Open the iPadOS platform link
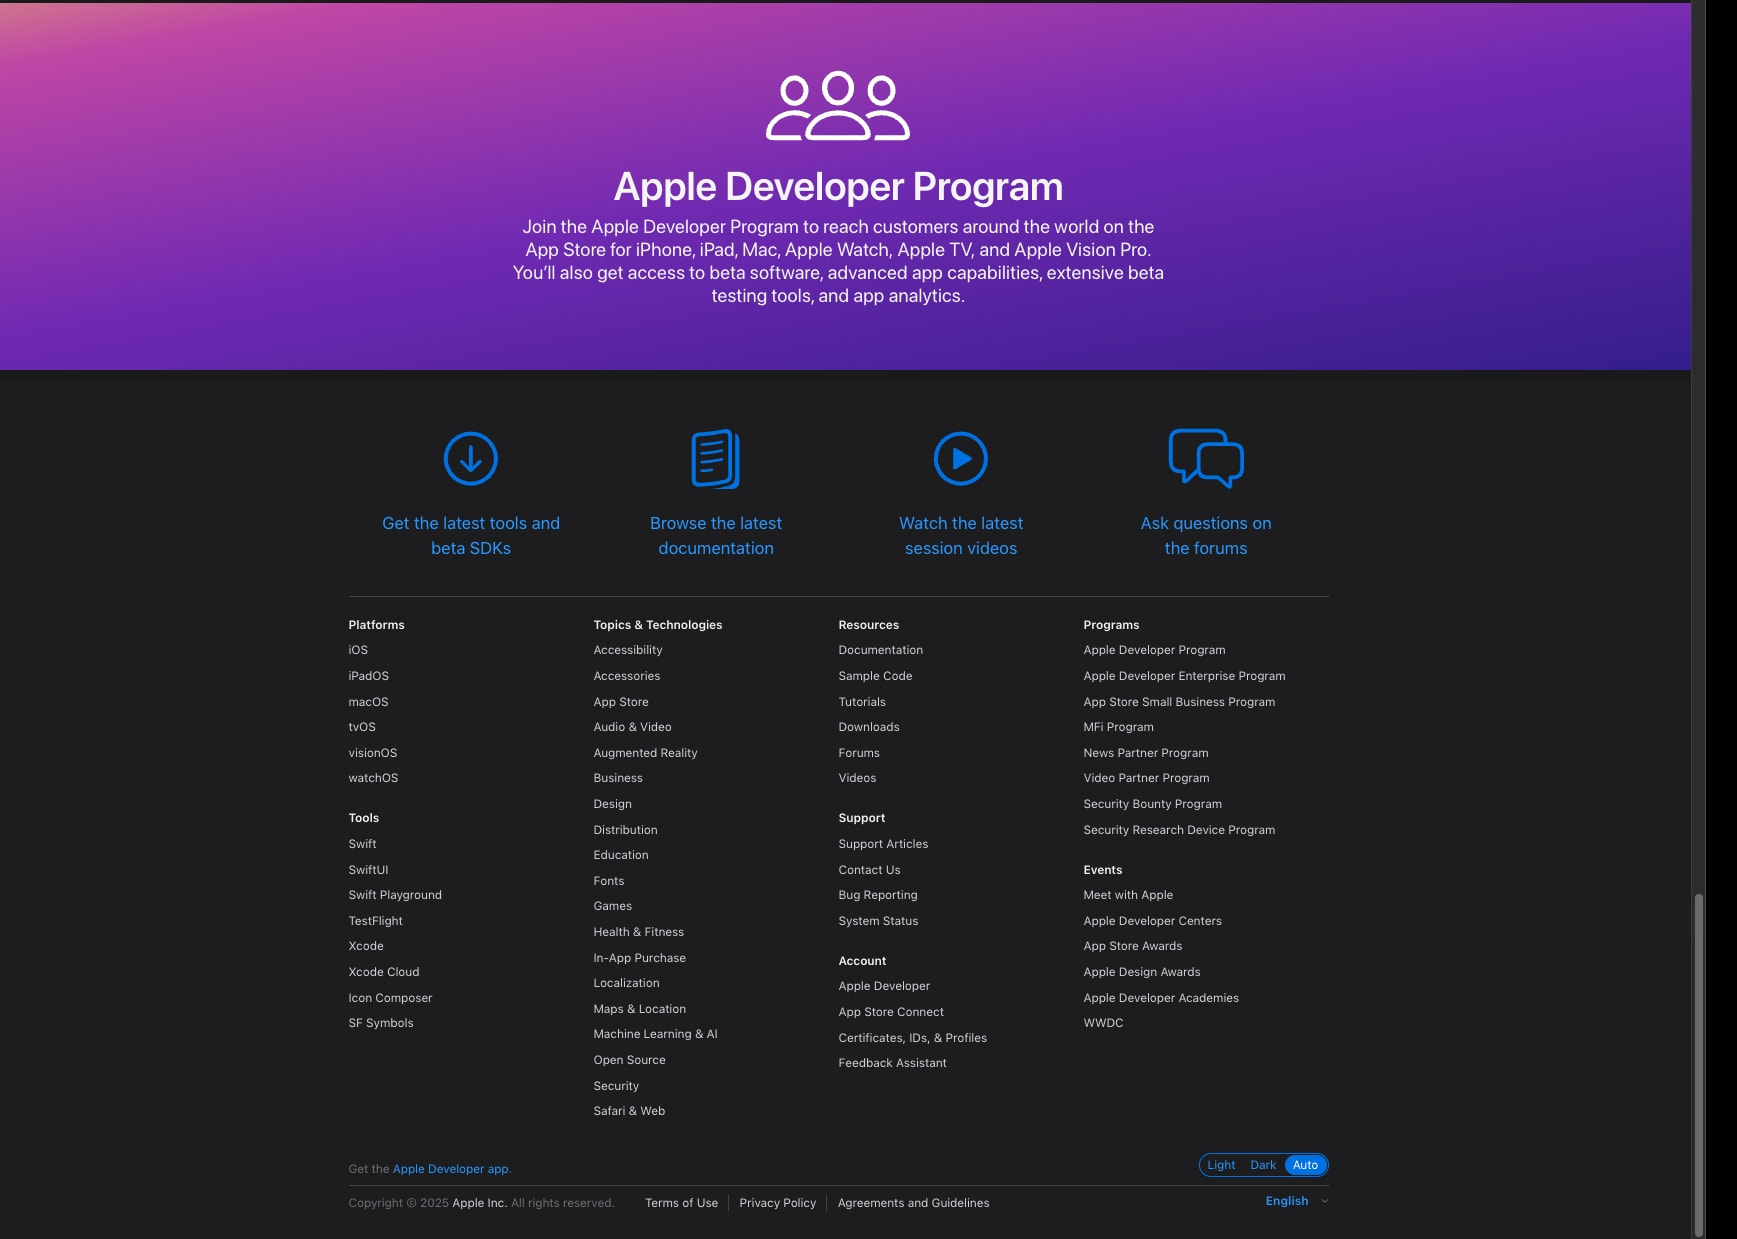 coord(368,676)
